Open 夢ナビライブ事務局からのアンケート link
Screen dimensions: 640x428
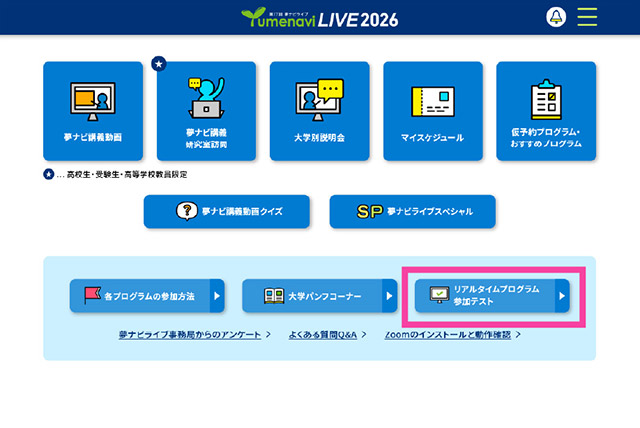(x=190, y=335)
